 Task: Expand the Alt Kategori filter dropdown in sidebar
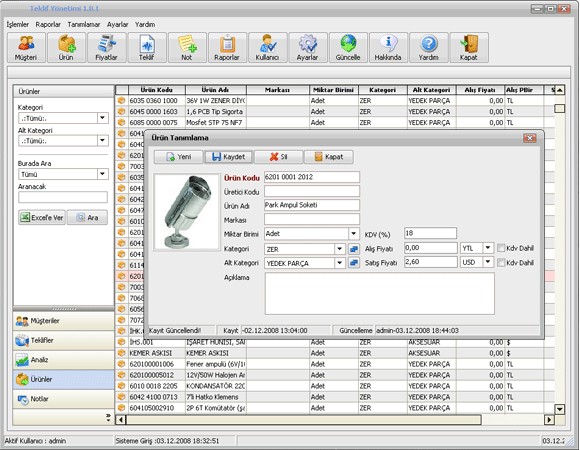[102, 141]
